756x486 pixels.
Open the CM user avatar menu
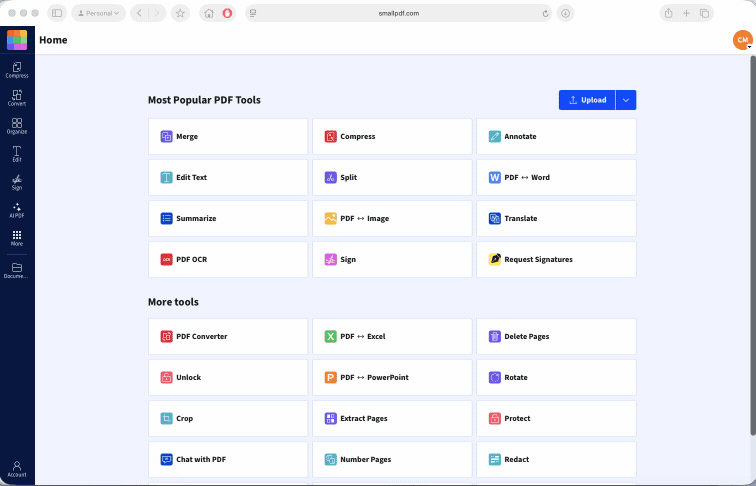[x=742, y=40]
